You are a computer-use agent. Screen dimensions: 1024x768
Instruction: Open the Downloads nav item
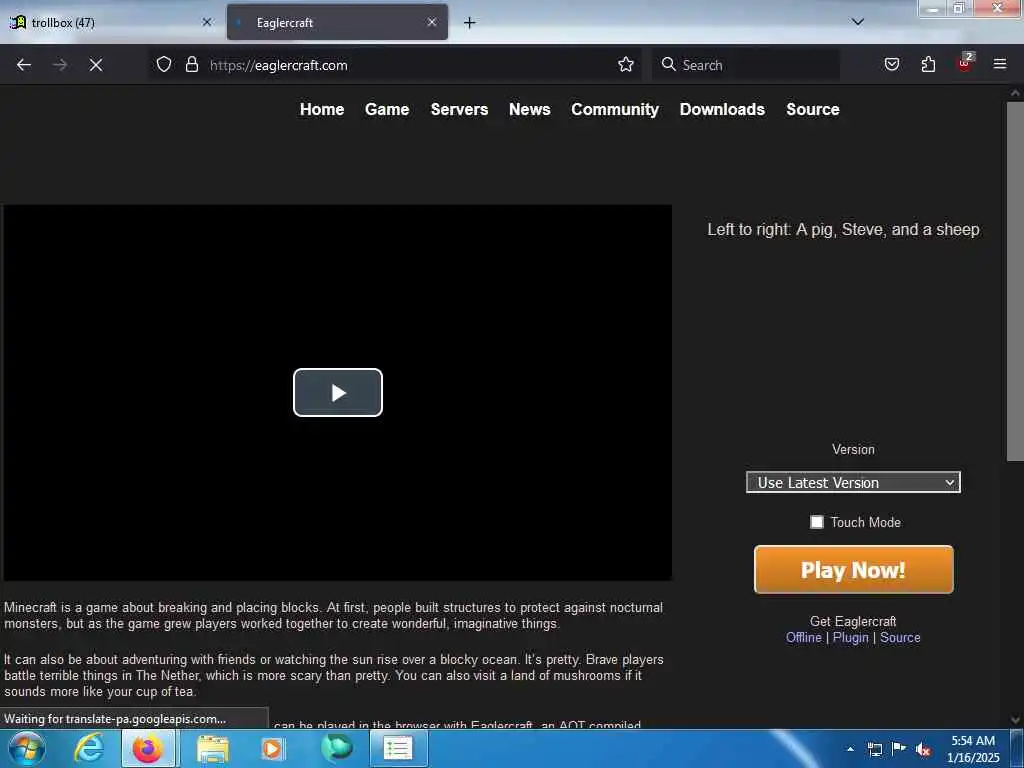722,109
